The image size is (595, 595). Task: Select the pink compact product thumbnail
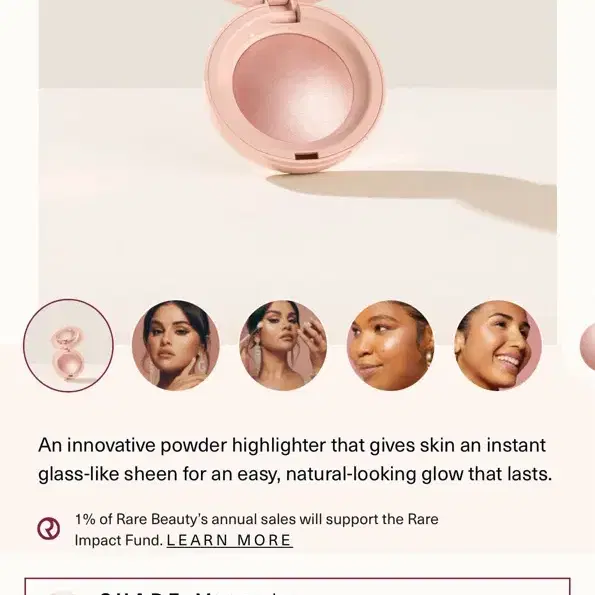(68, 345)
